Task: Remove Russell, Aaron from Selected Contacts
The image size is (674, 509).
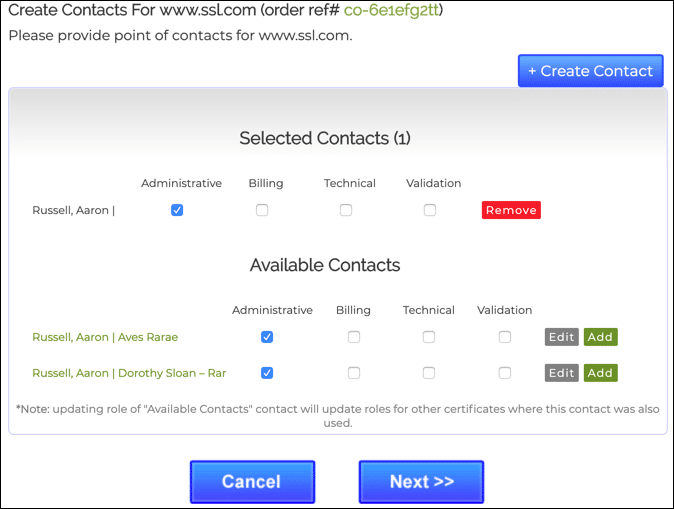Action: [511, 210]
